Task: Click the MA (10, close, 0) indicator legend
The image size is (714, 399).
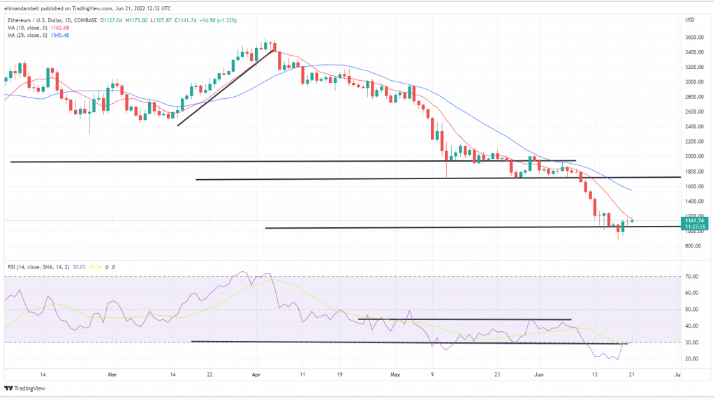Action: 27,28
